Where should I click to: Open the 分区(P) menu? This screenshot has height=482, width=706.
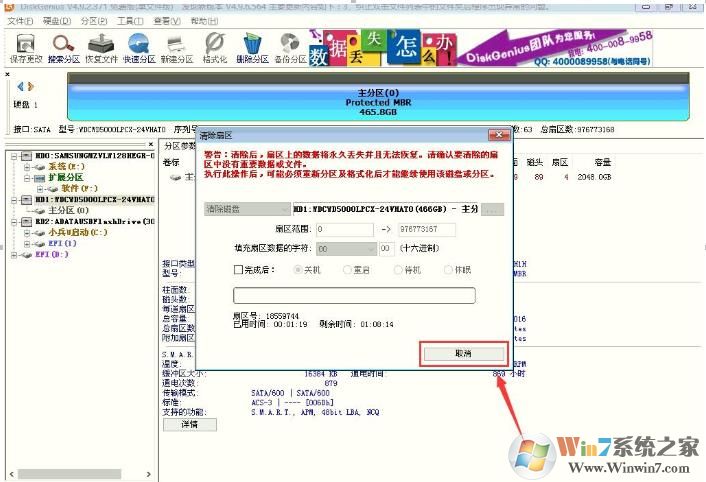click(x=94, y=21)
